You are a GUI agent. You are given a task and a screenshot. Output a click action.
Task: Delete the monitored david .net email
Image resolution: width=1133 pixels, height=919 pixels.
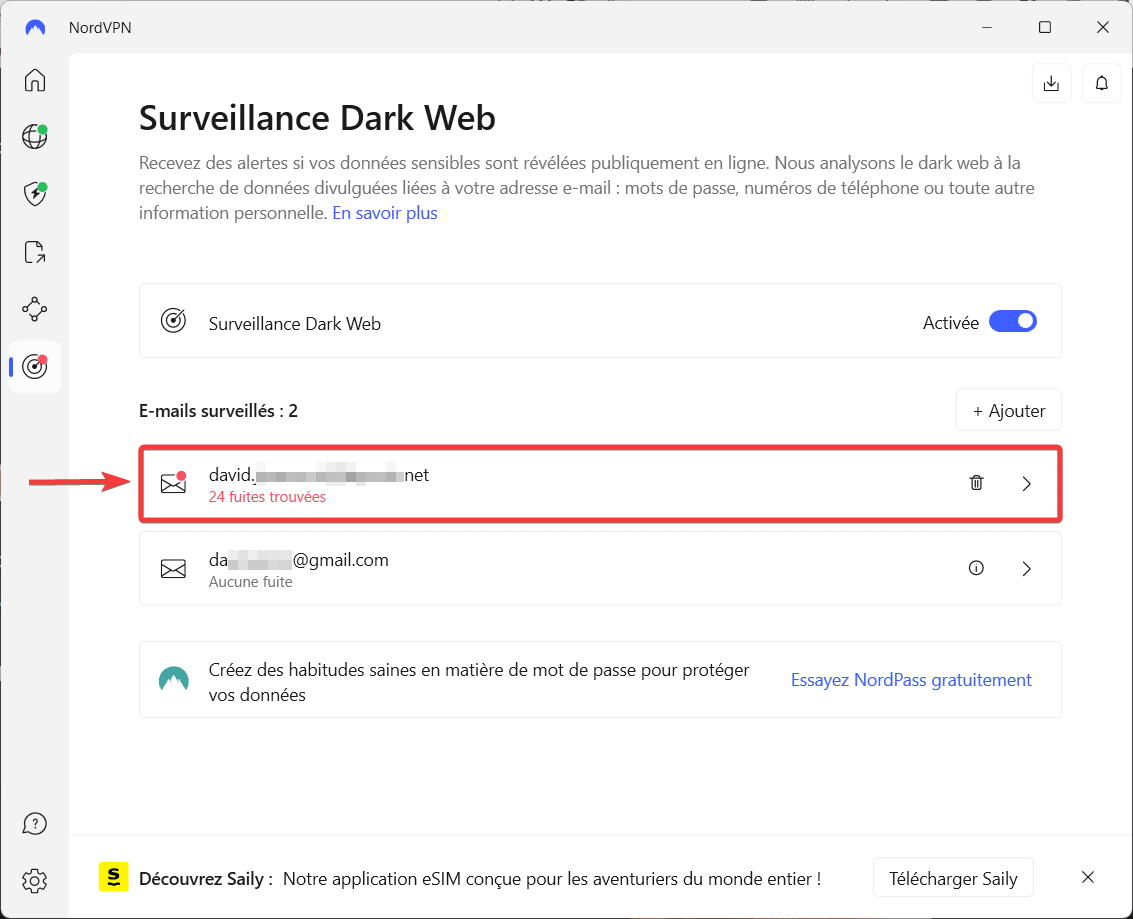(976, 483)
